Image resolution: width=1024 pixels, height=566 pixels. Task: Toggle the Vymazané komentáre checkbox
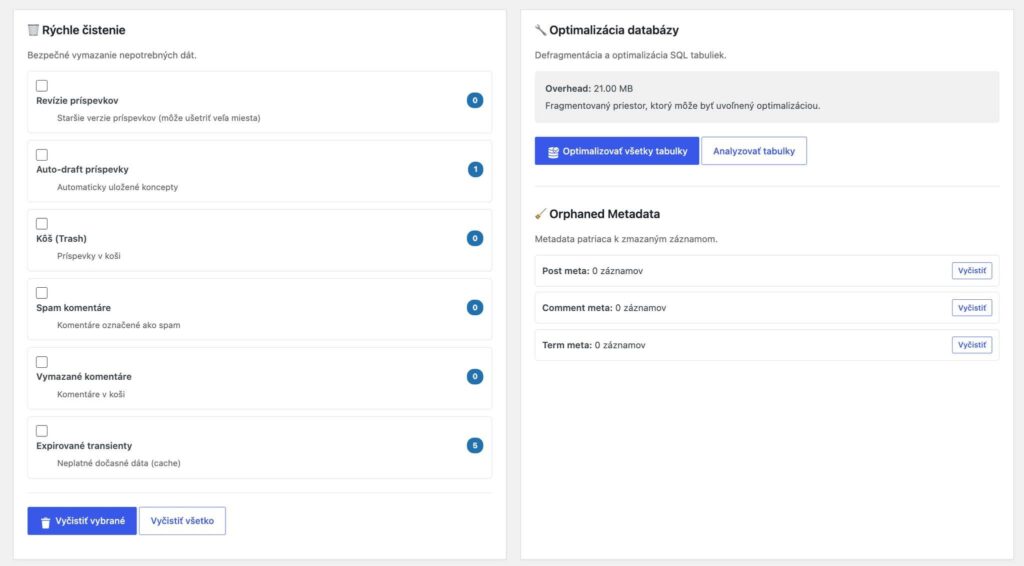point(42,362)
